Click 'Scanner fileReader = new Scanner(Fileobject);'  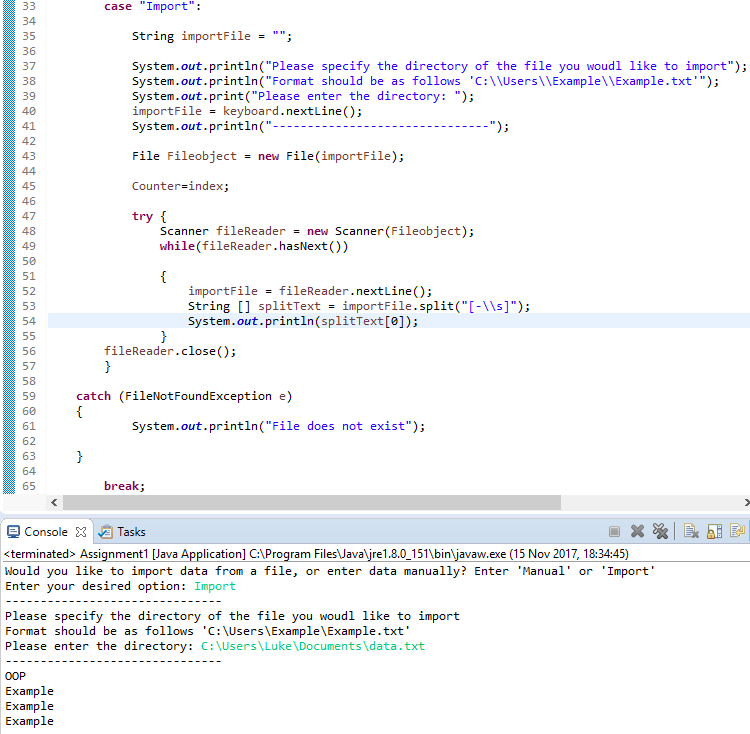pos(317,231)
